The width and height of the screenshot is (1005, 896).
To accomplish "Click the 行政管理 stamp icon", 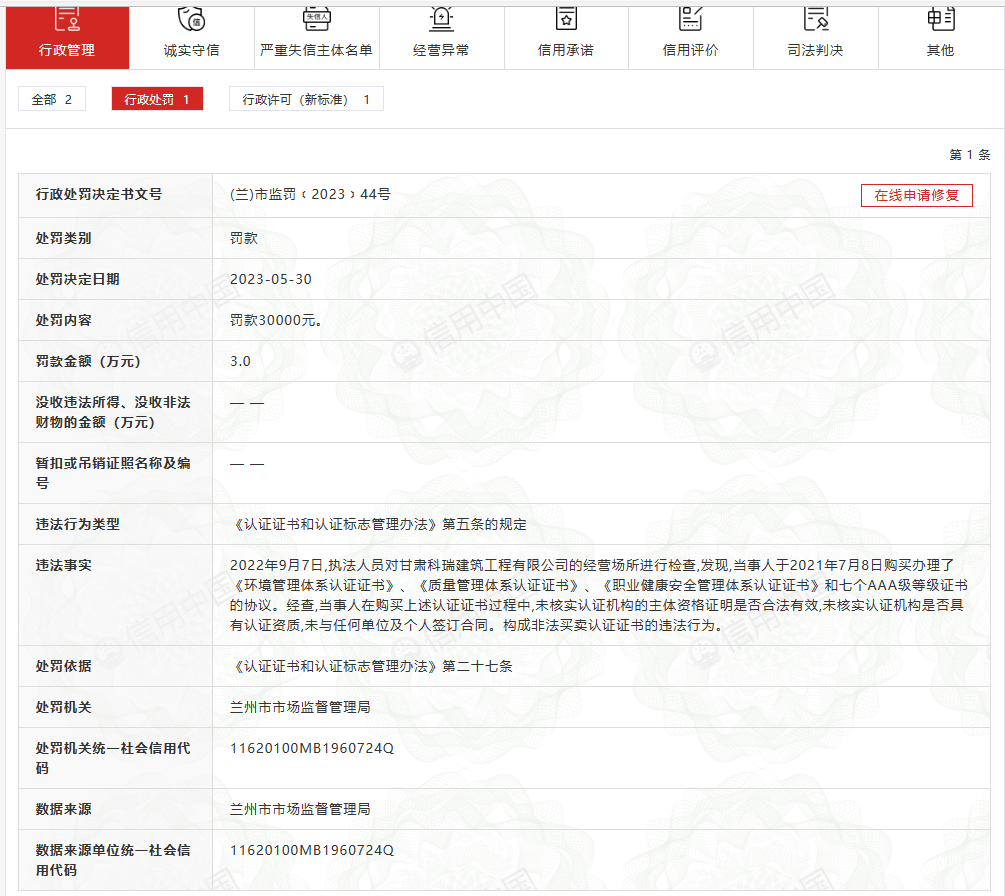I will click(67, 19).
